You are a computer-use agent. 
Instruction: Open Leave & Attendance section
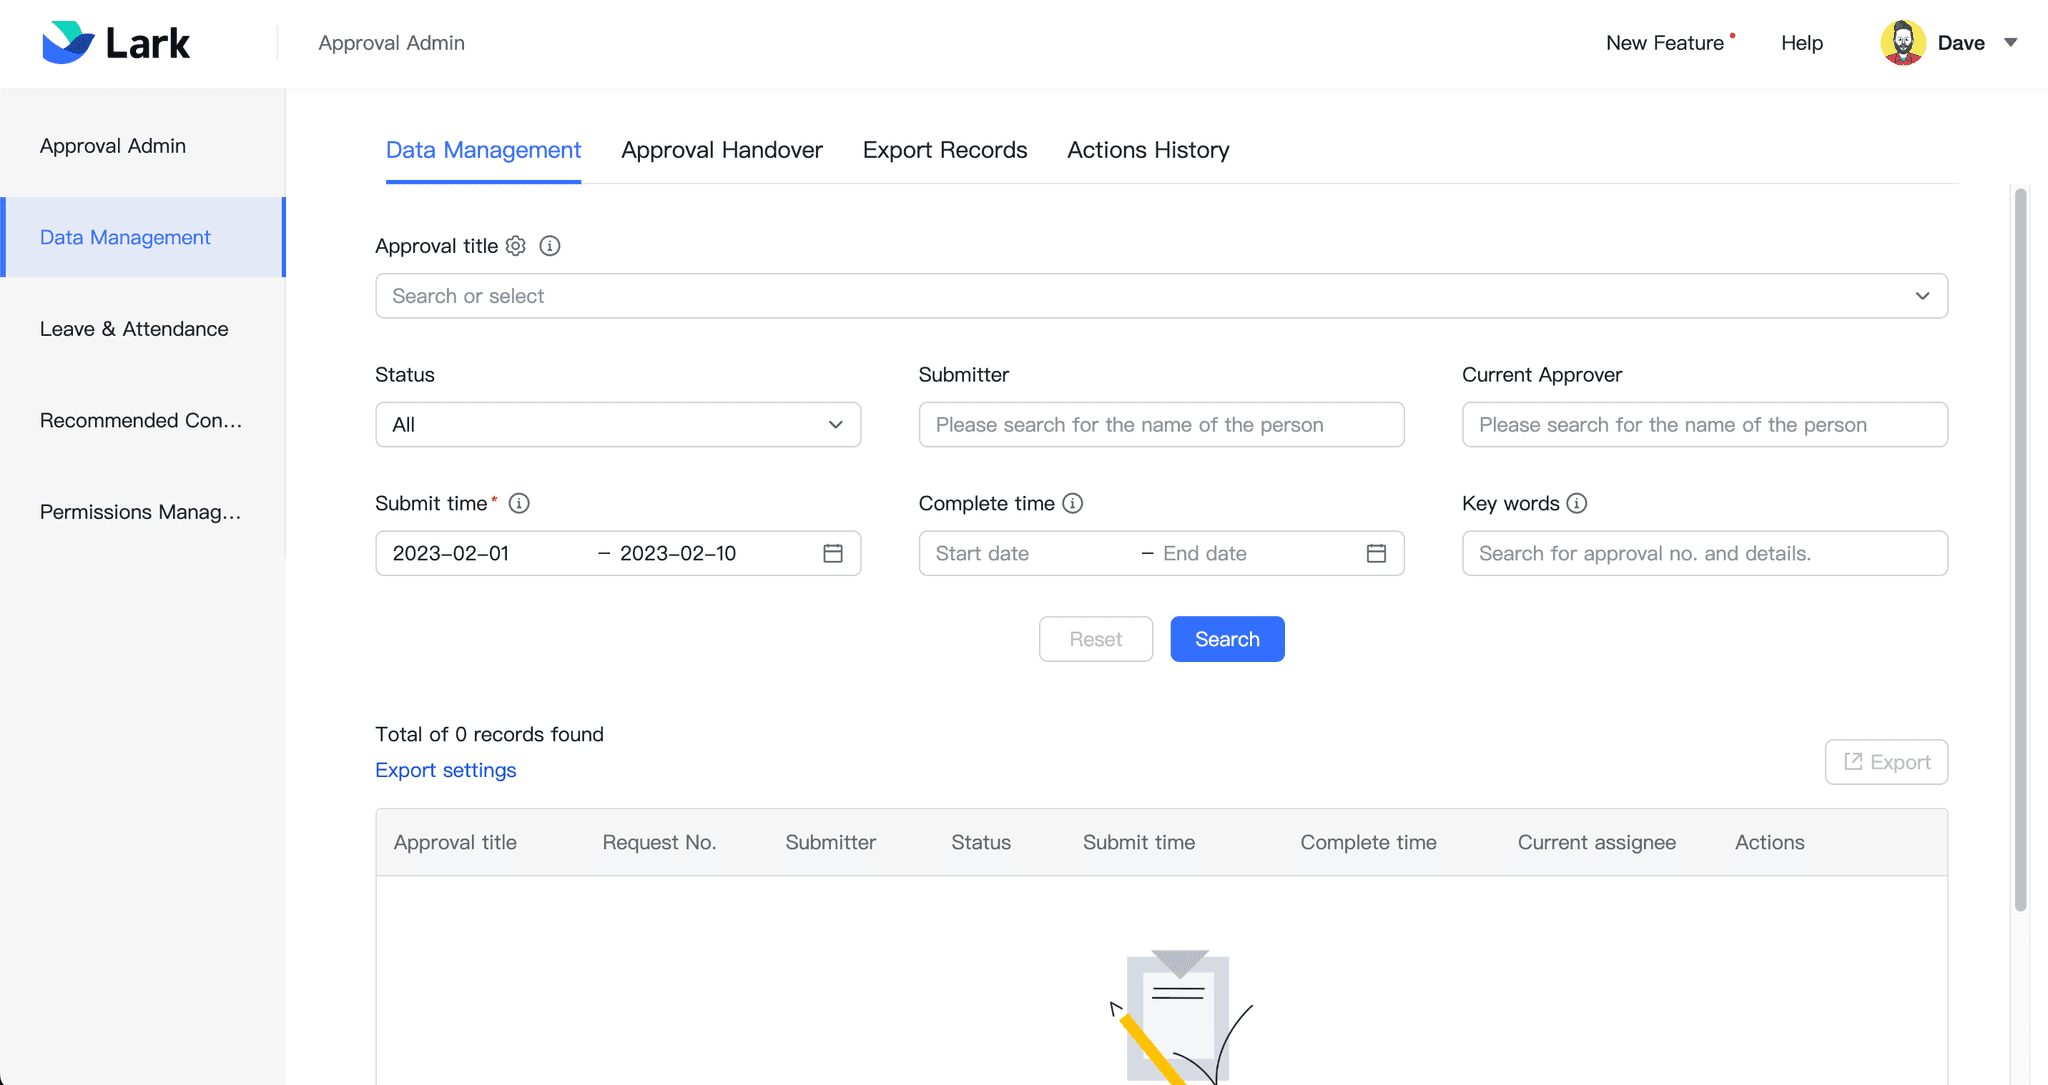(x=134, y=328)
